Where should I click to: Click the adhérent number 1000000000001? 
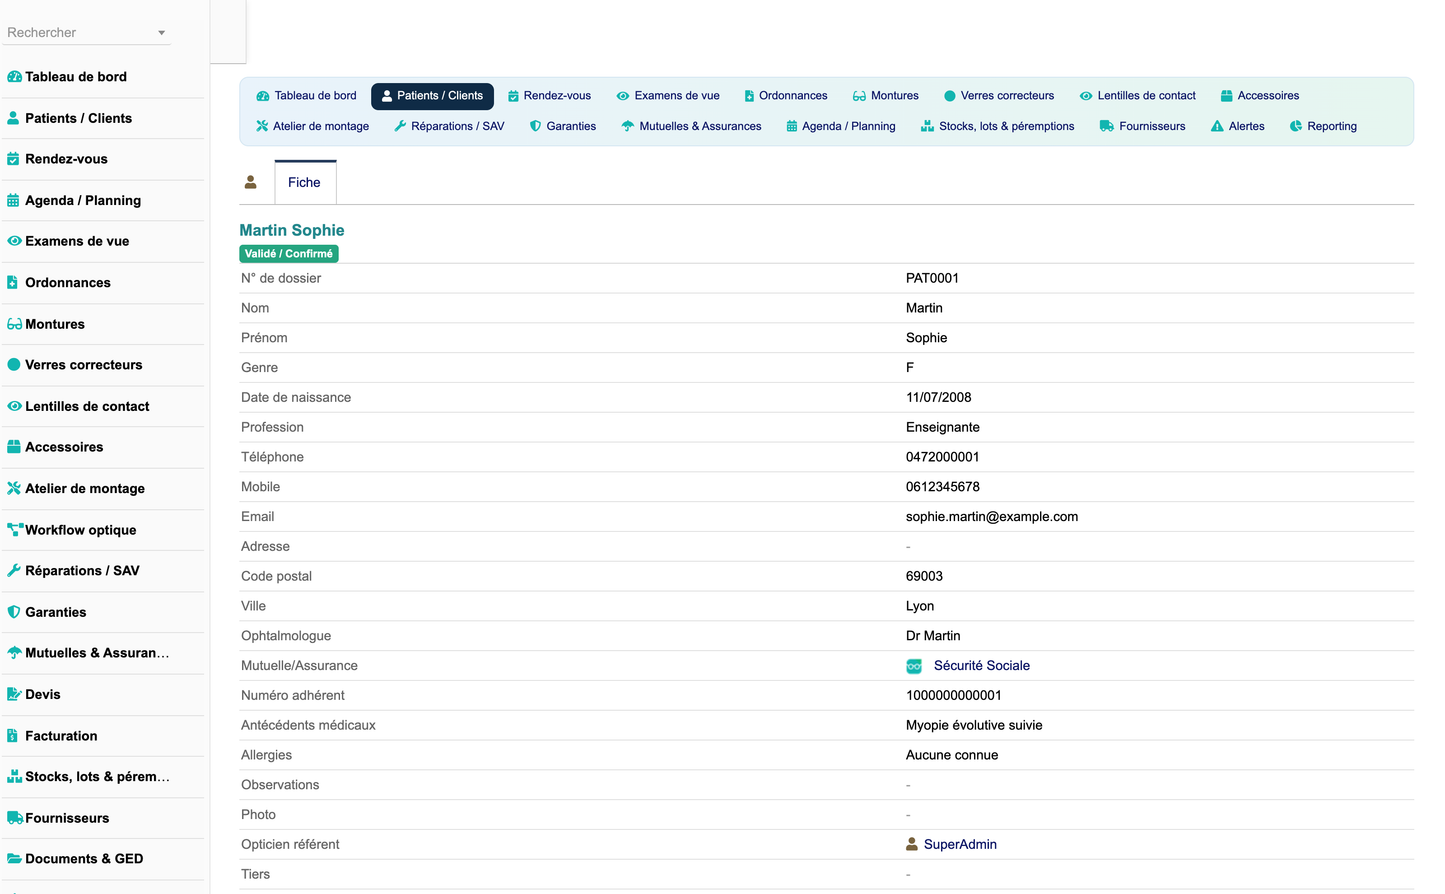[x=954, y=696]
